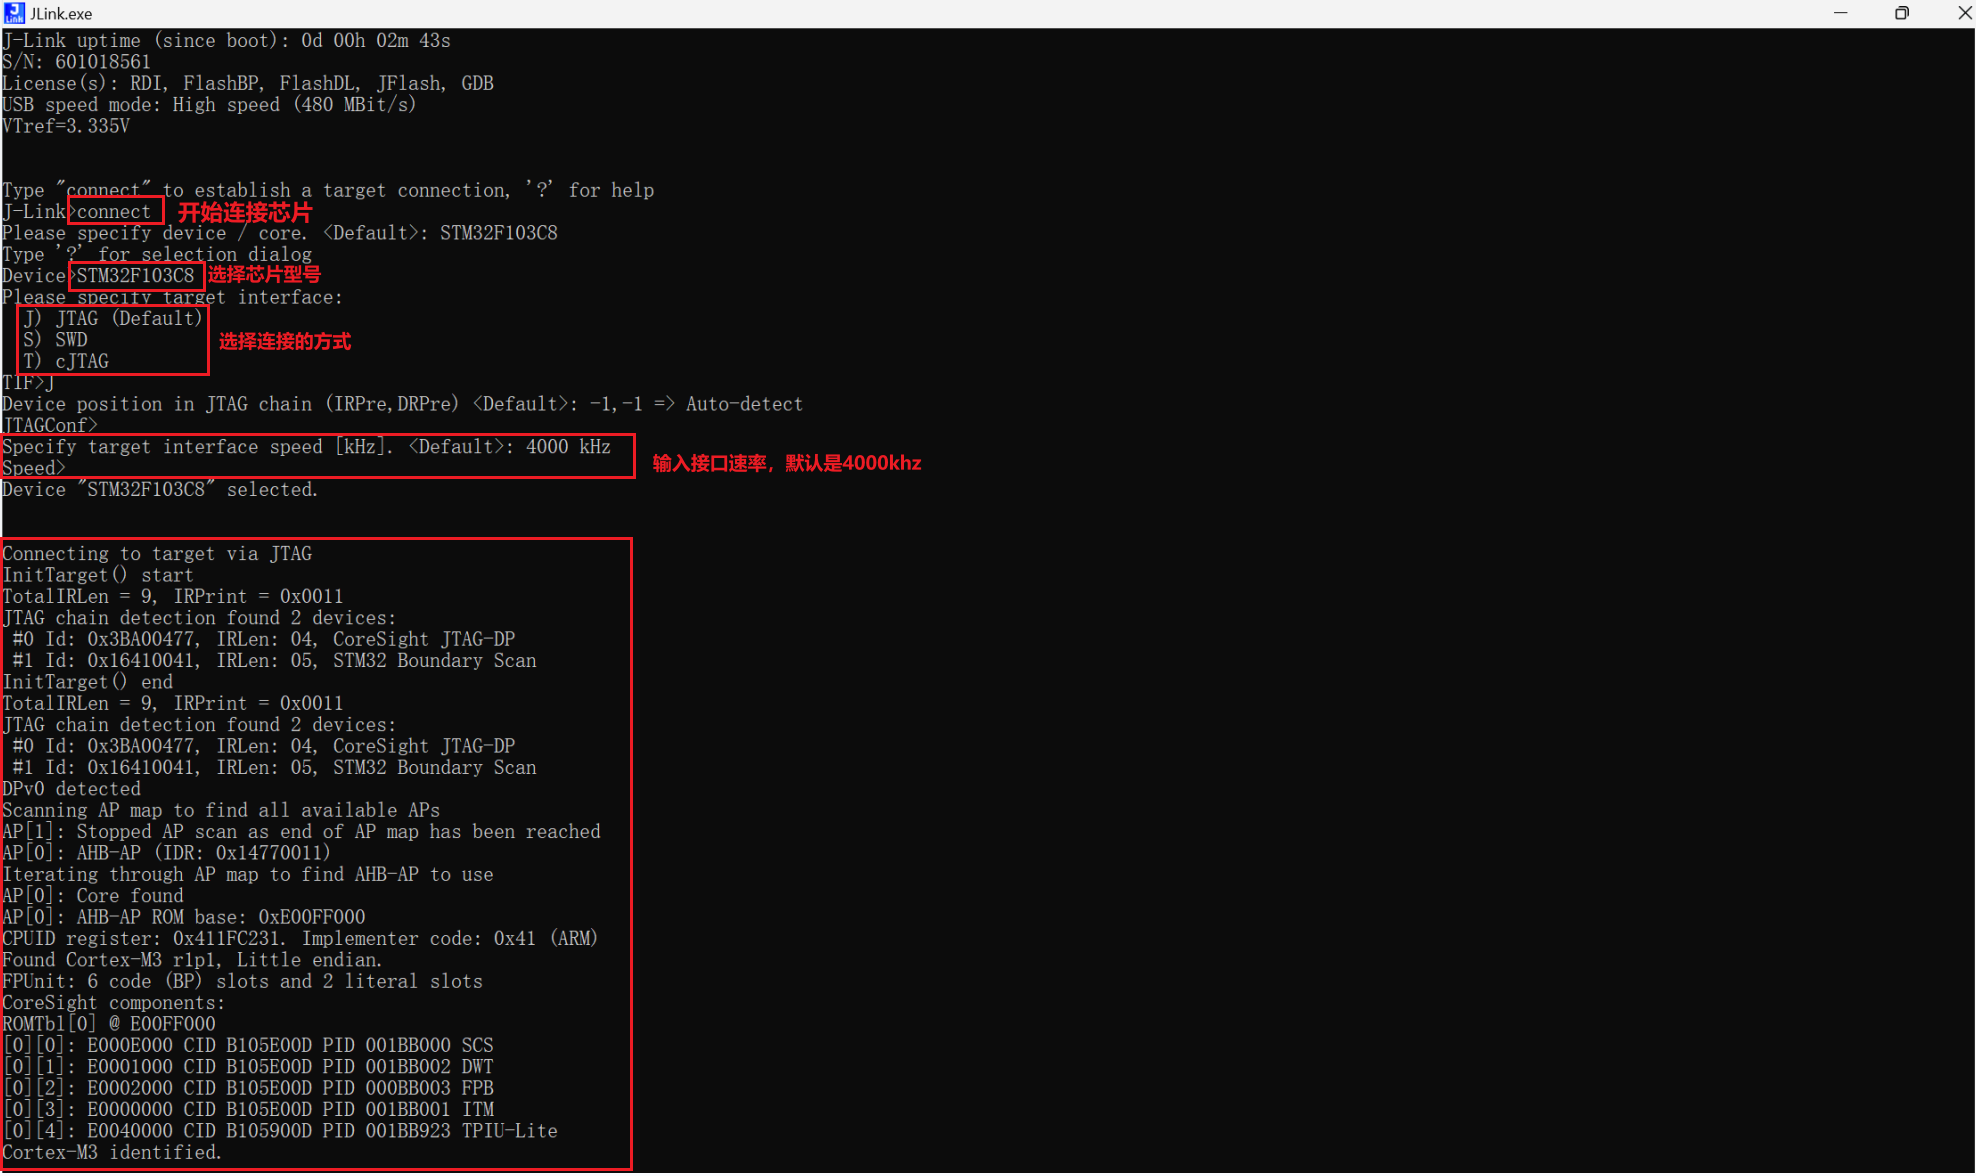Viewport: 1976px width, 1176px height.
Task: Click the Cortex-M3 identified. output line
Action: point(112,1153)
